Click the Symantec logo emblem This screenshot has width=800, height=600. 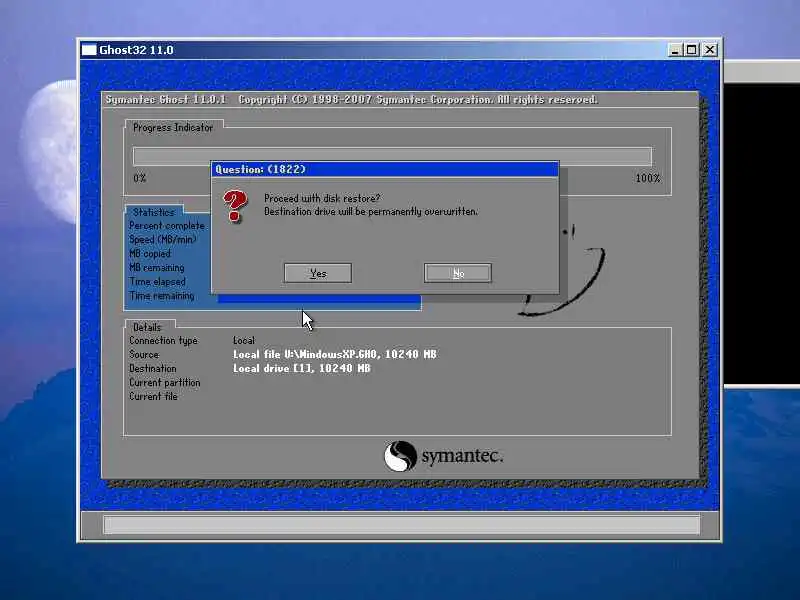[400, 456]
